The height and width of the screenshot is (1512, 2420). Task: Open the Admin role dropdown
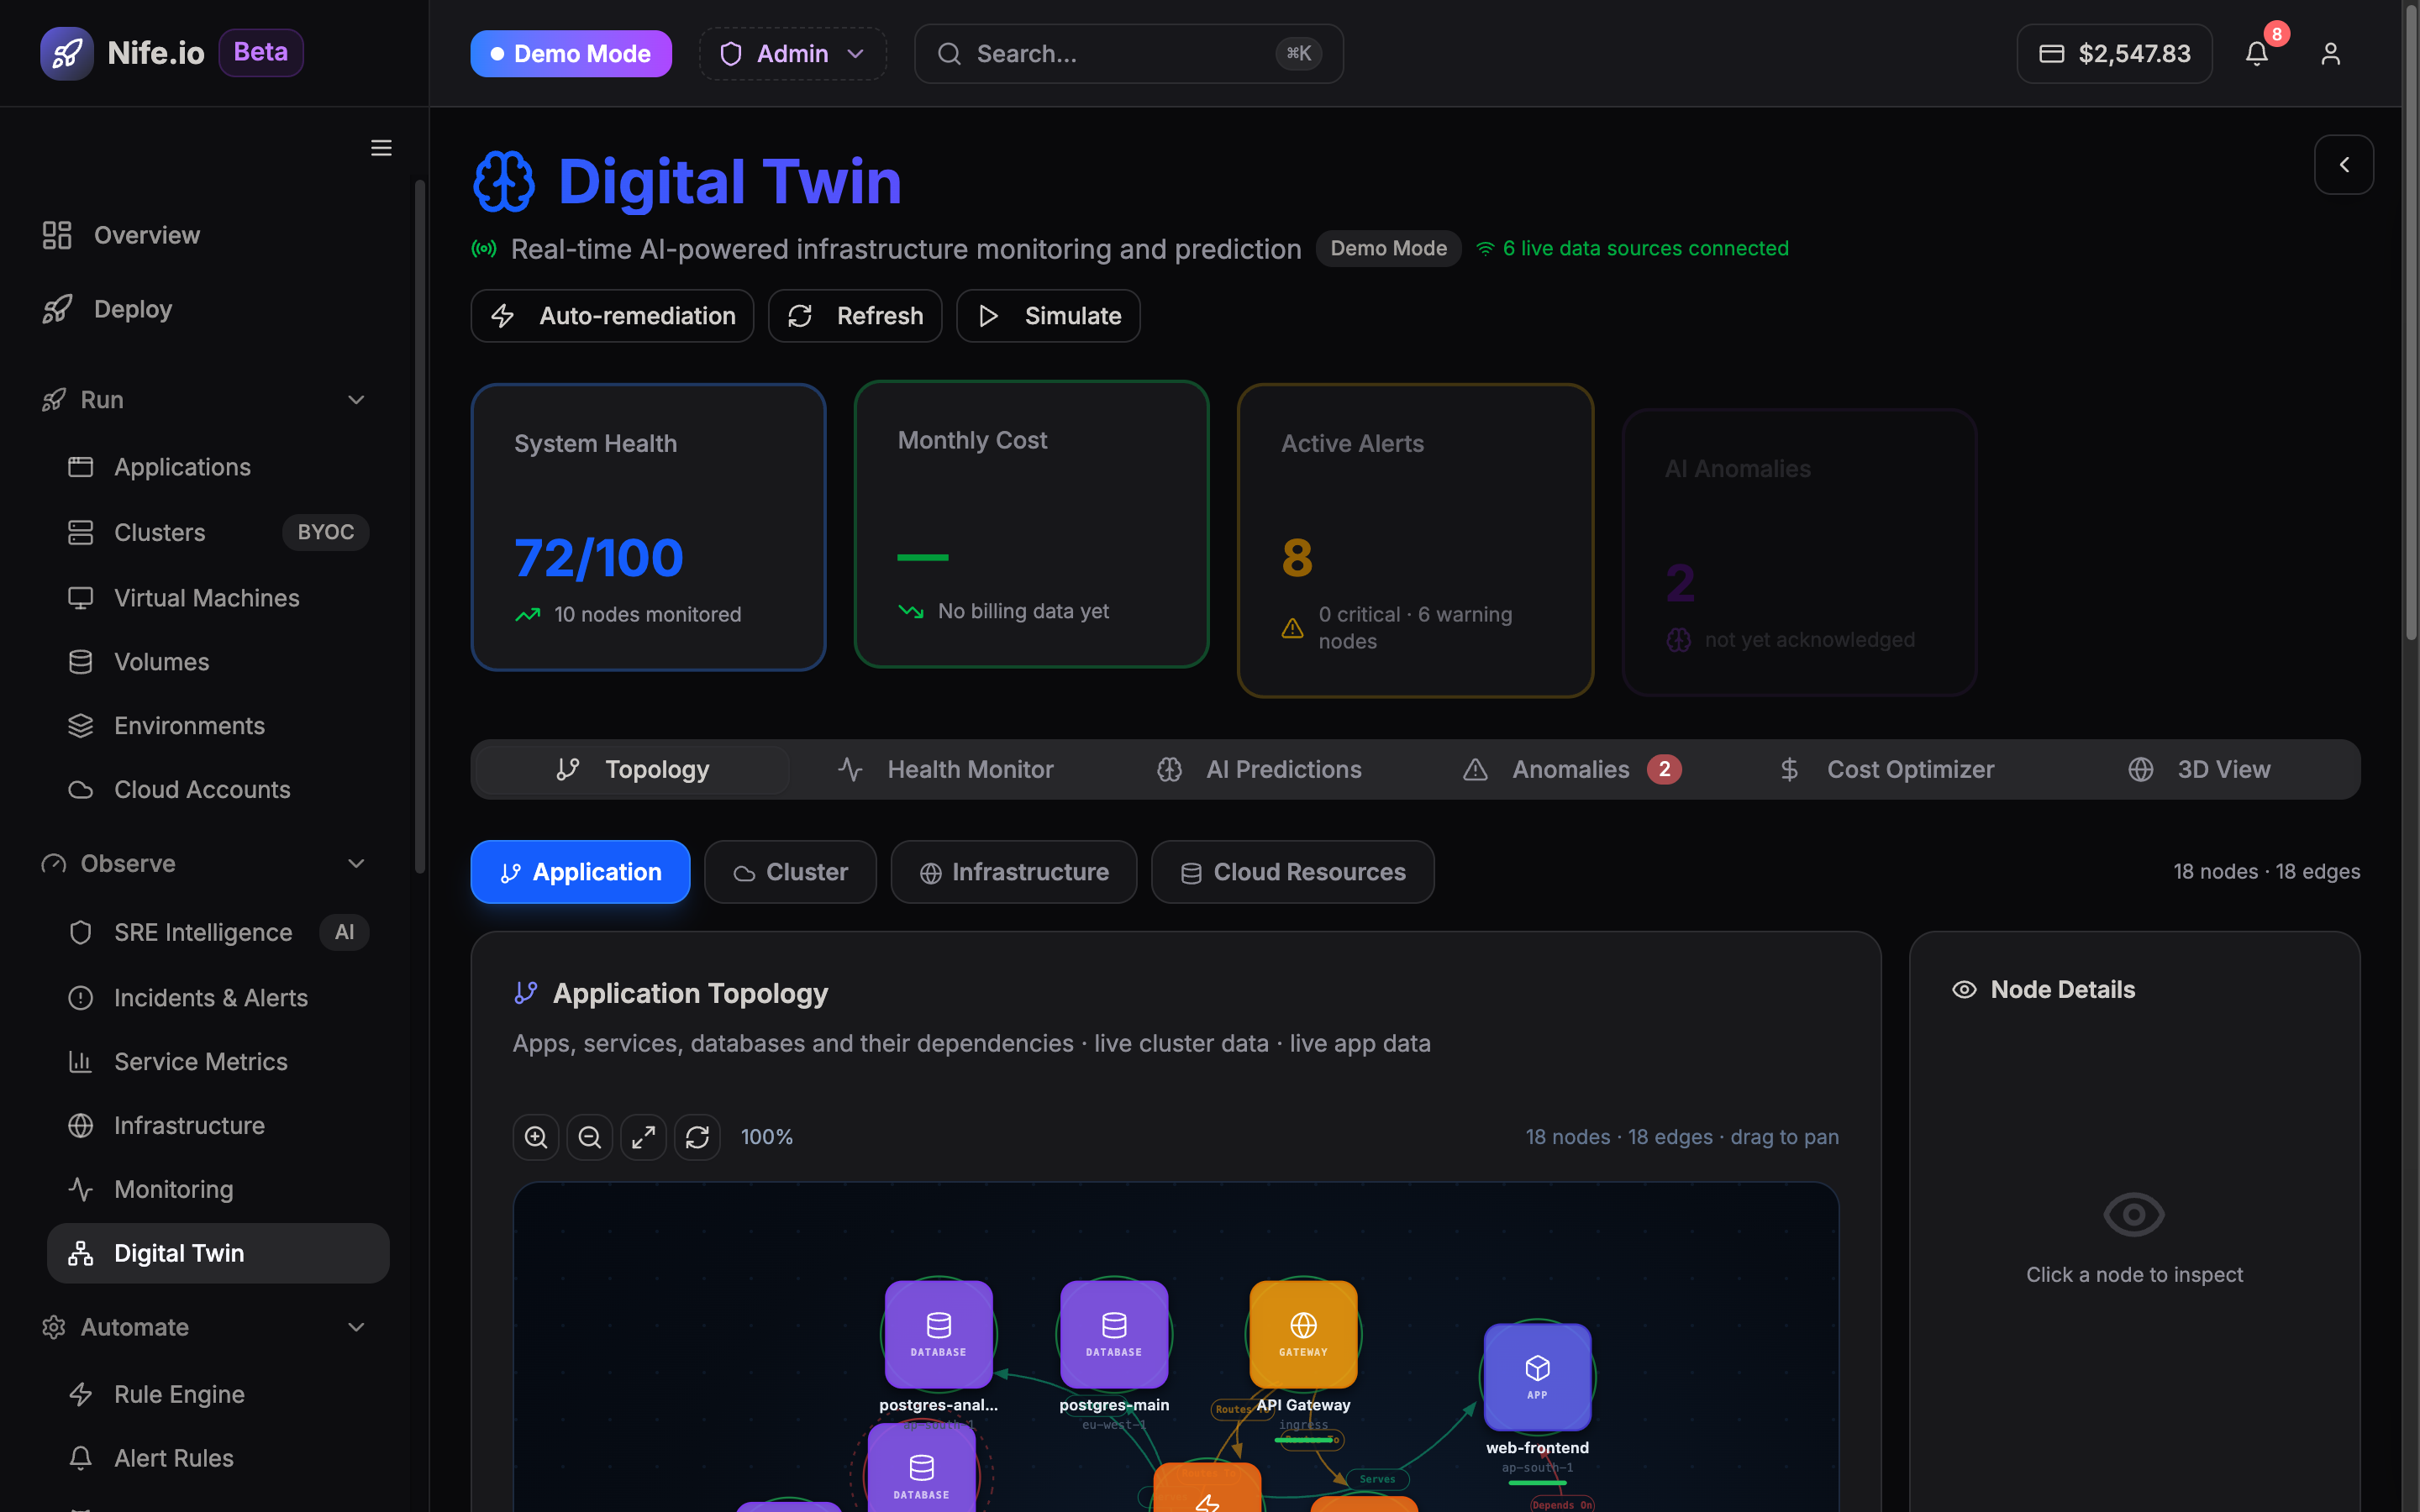pyautogui.click(x=792, y=54)
